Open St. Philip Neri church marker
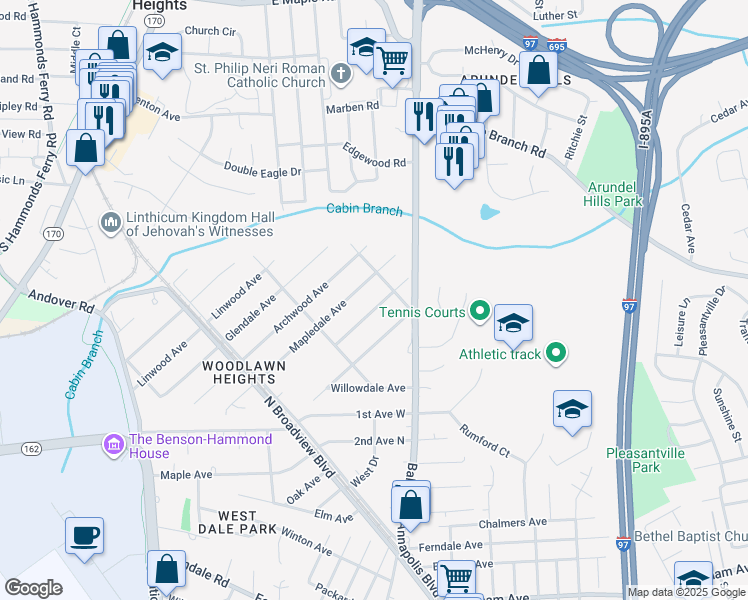748x600 pixels. click(x=341, y=74)
